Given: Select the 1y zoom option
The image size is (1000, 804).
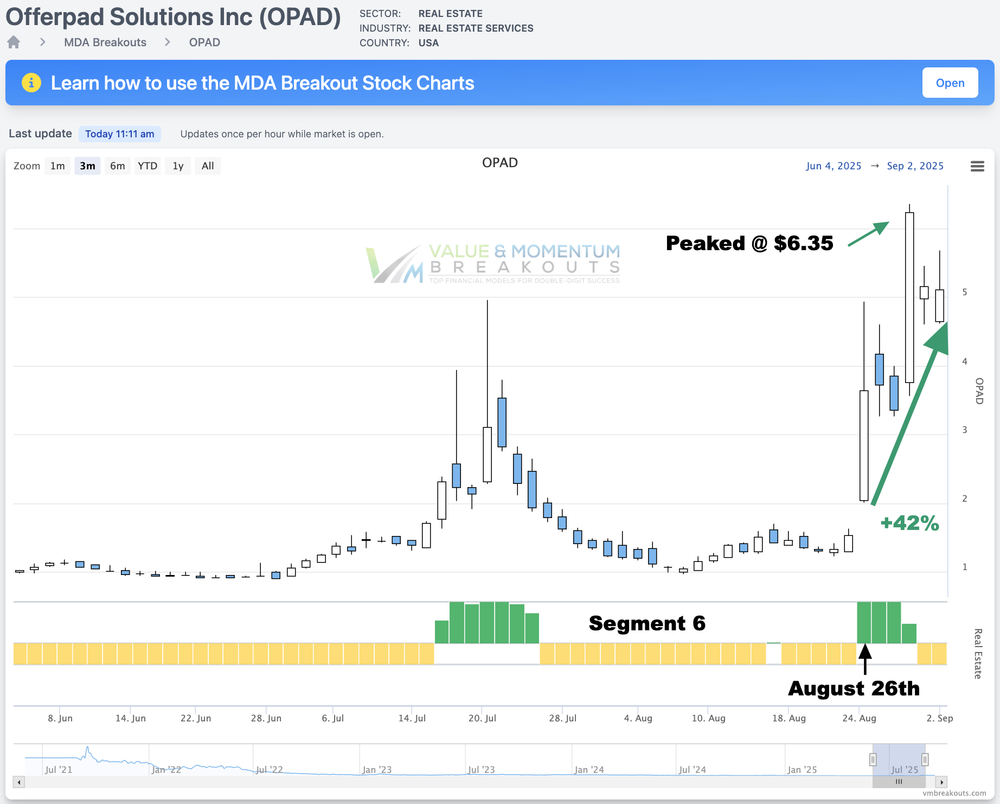Looking at the screenshot, I should 178,166.
